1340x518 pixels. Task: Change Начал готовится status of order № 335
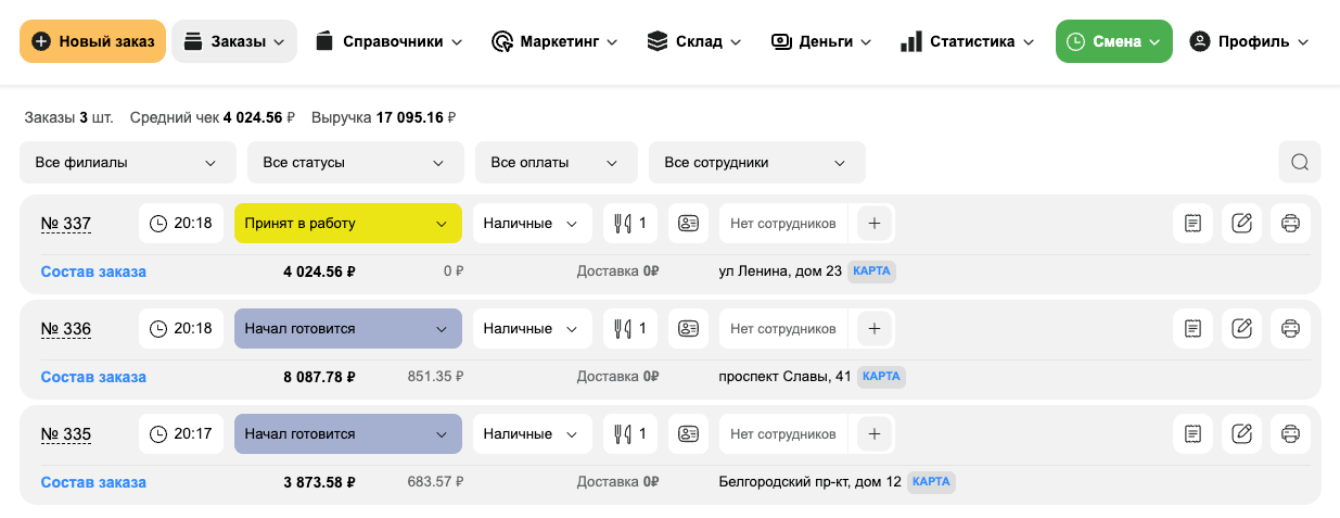(348, 434)
